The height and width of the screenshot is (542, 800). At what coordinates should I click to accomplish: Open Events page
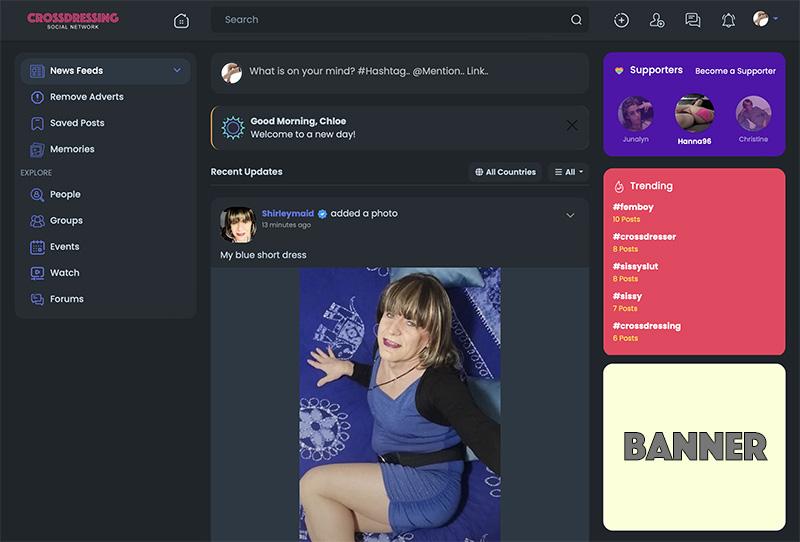point(65,247)
